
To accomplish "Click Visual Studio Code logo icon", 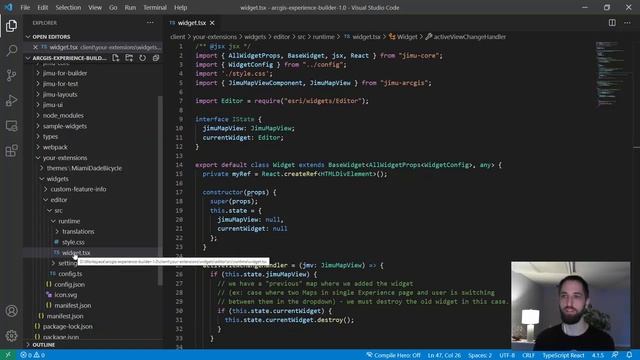I will coord(9,7).
